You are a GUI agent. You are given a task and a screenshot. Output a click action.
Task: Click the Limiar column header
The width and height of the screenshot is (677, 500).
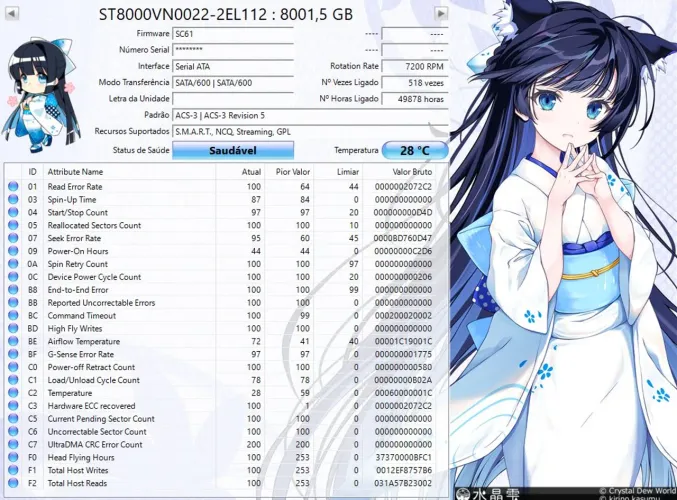[338, 172]
